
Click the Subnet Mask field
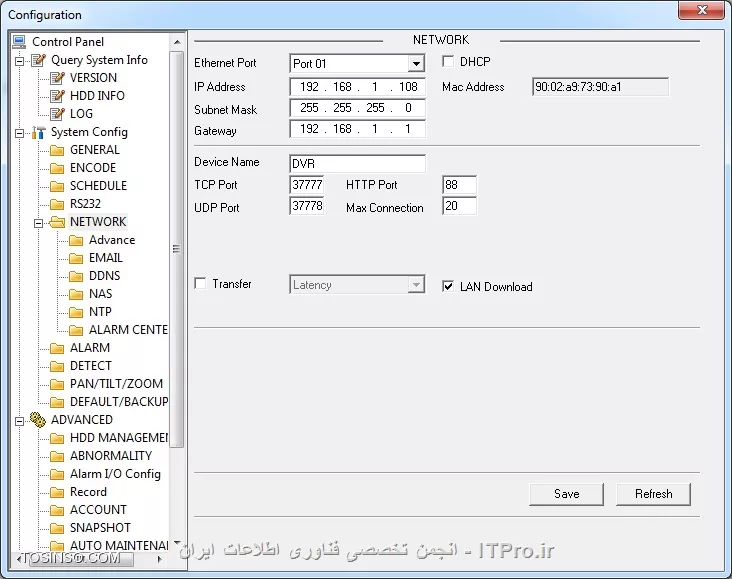tap(357, 108)
